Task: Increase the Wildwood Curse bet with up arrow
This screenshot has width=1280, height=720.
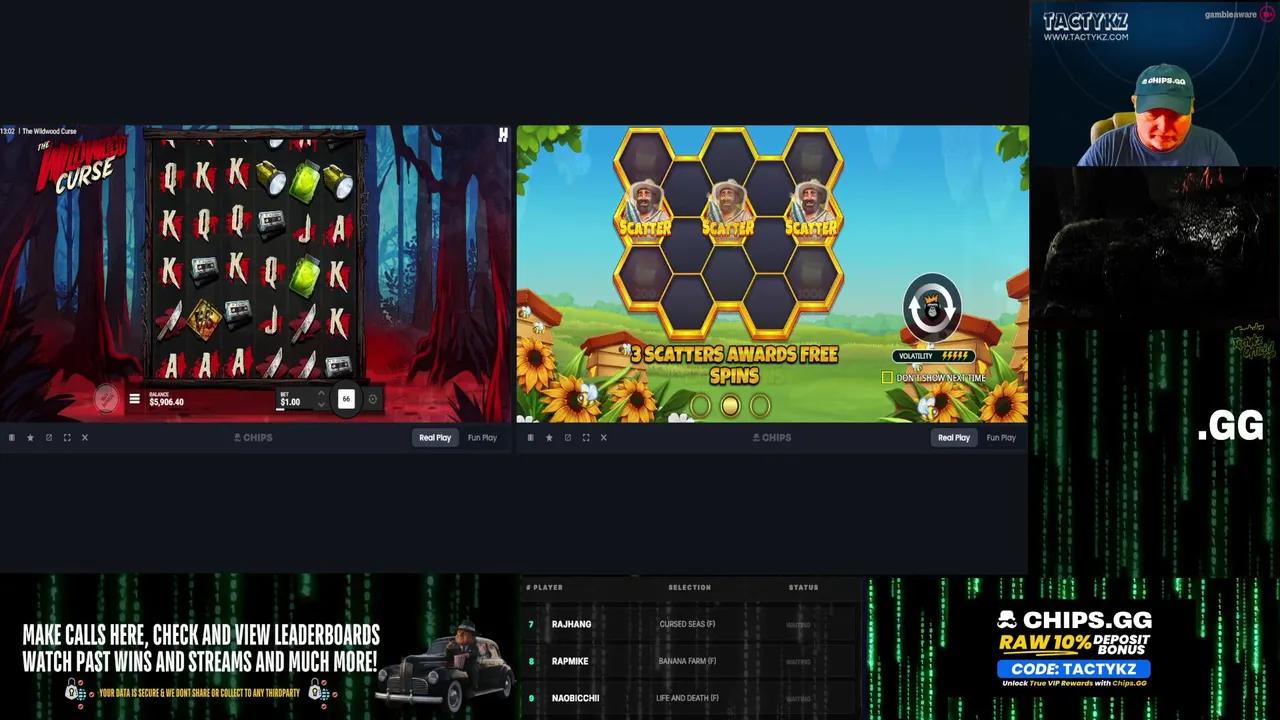Action: [320, 394]
